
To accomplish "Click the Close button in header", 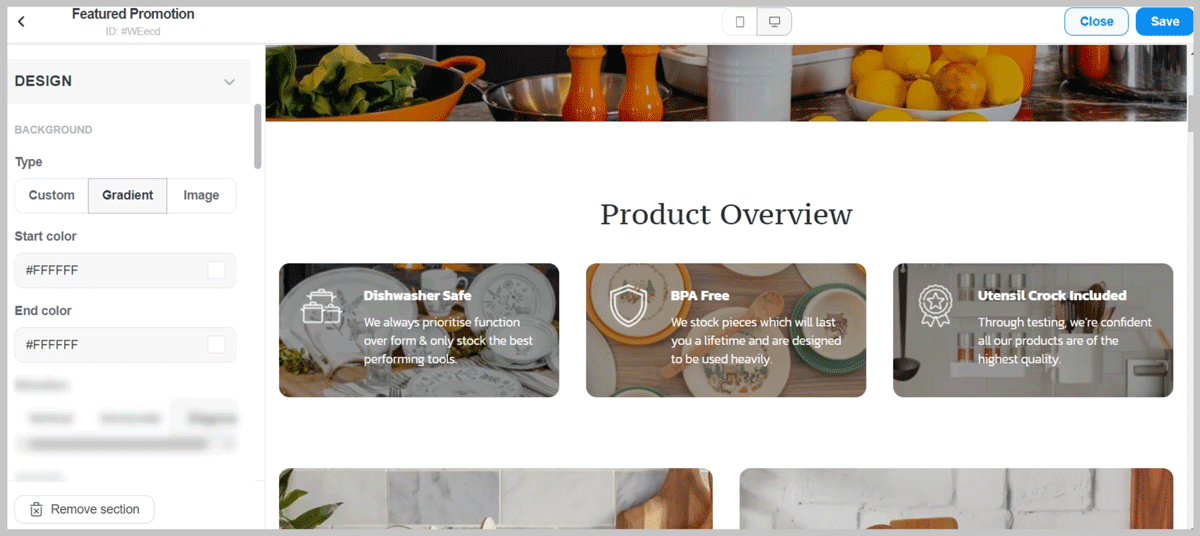I will point(1096,22).
